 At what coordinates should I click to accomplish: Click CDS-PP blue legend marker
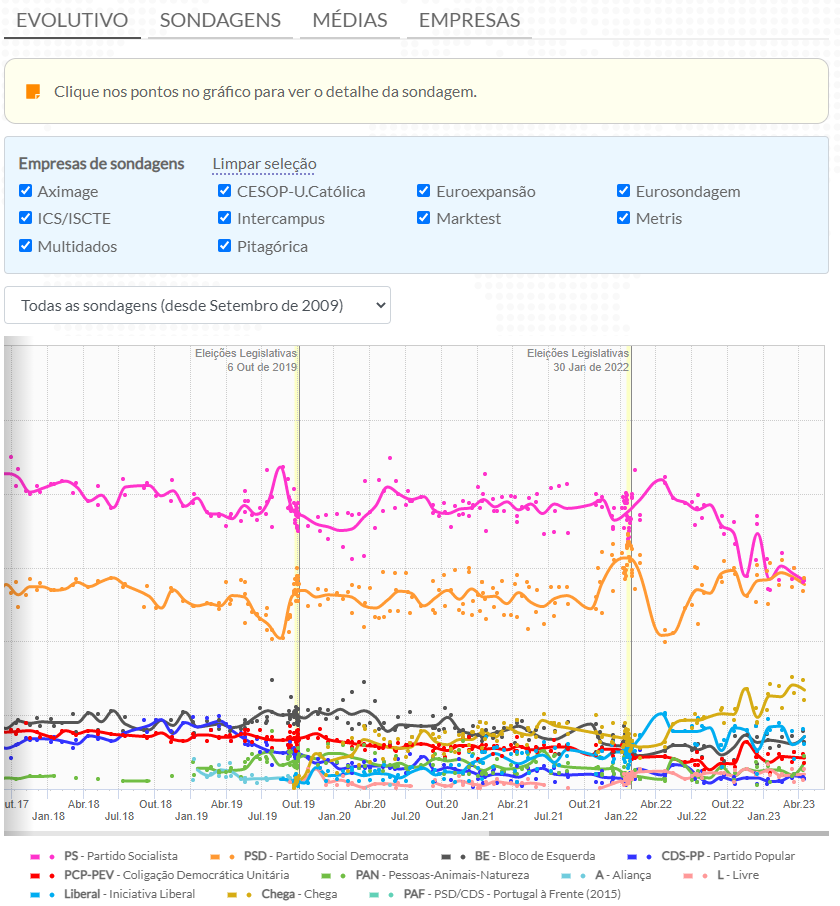coord(640,856)
